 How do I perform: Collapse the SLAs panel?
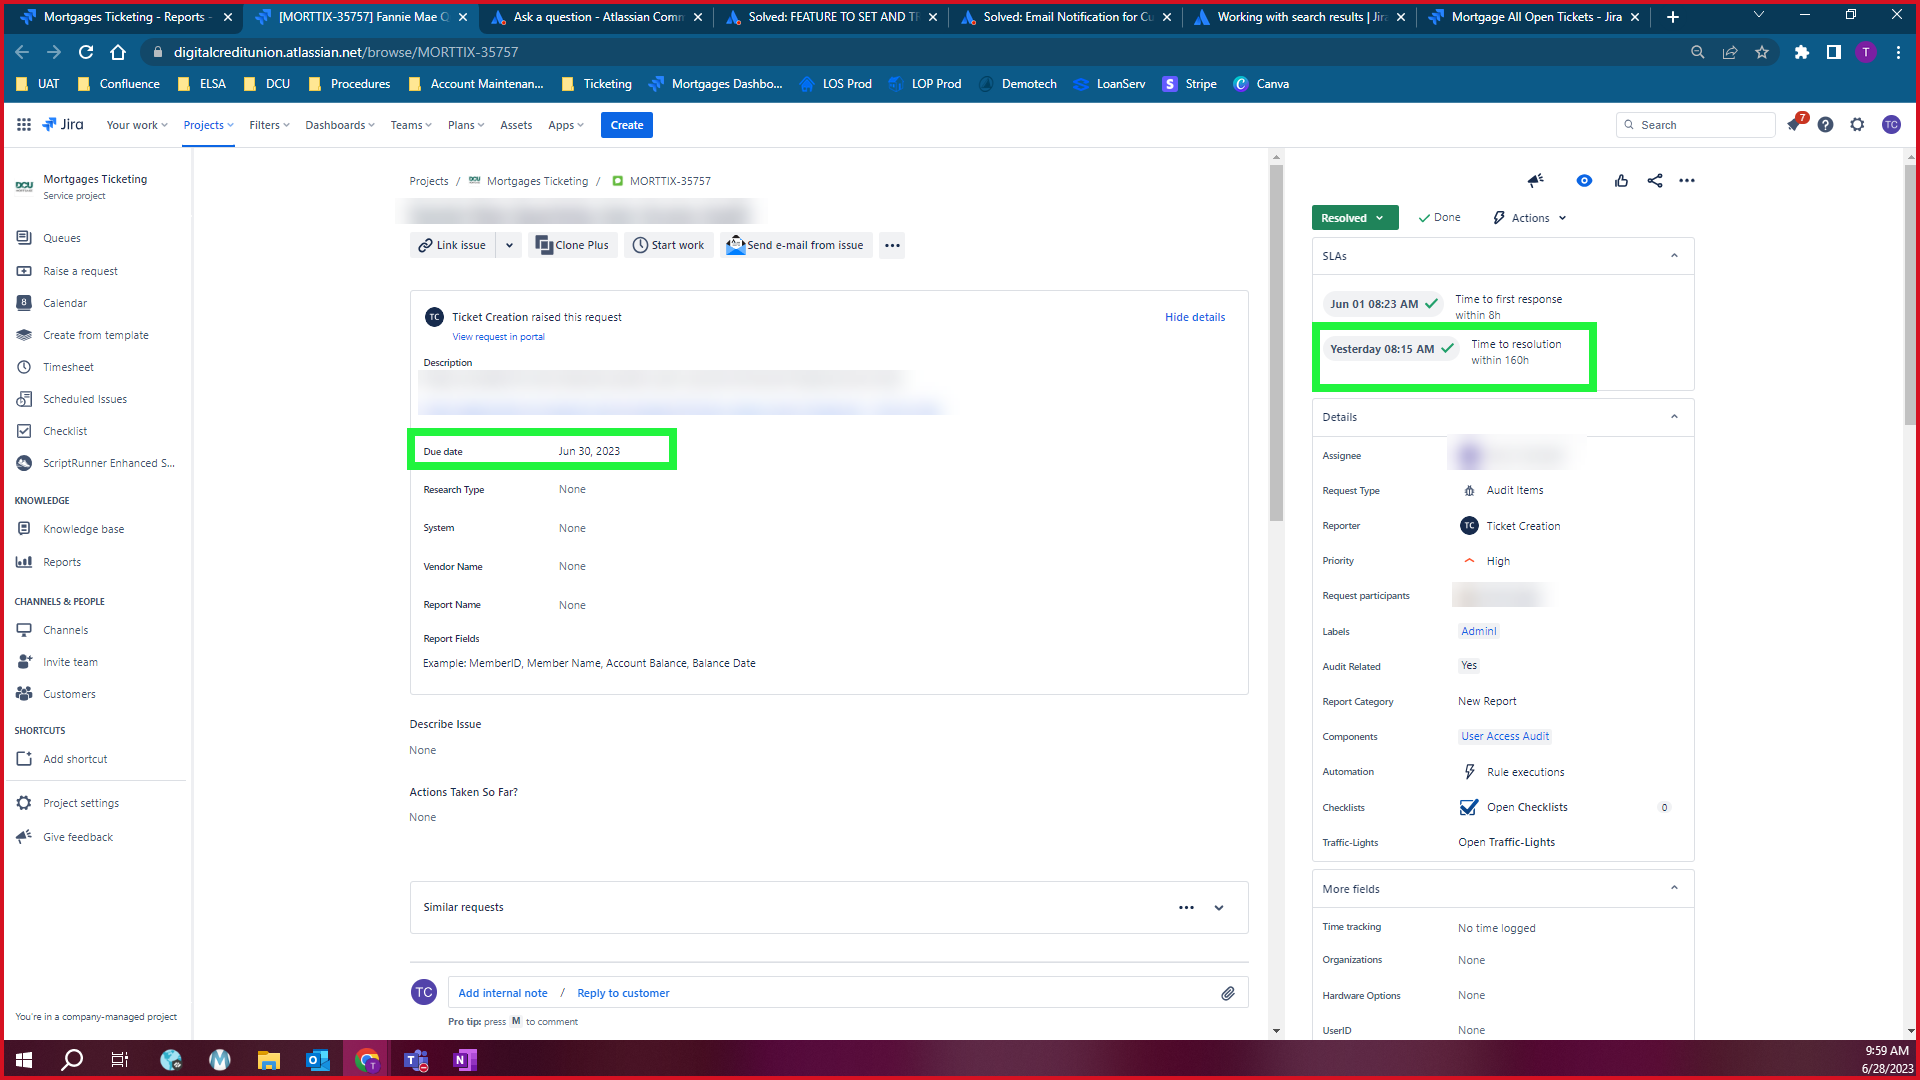point(1674,256)
